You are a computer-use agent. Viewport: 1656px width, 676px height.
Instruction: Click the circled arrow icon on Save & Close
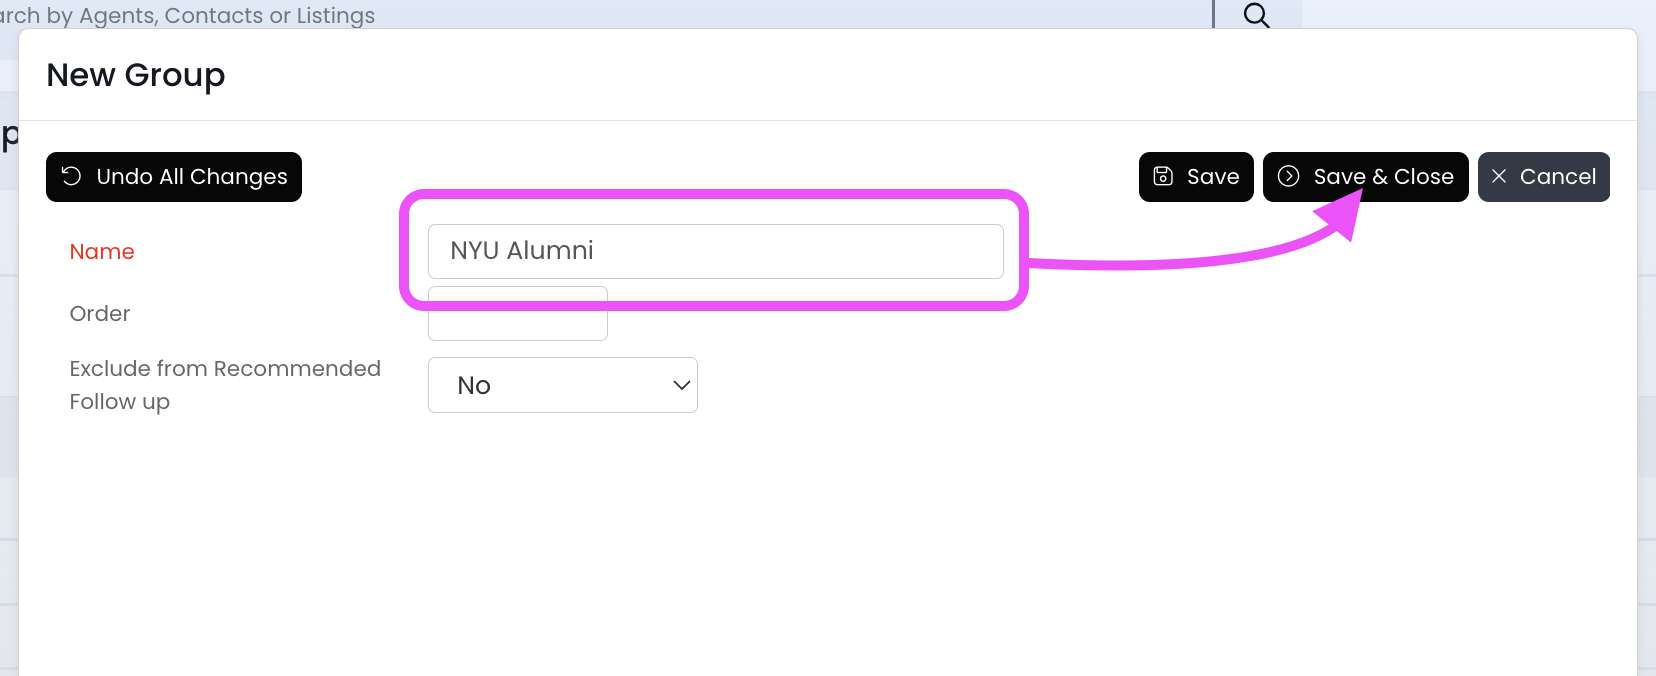click(x=1289, y=176)
